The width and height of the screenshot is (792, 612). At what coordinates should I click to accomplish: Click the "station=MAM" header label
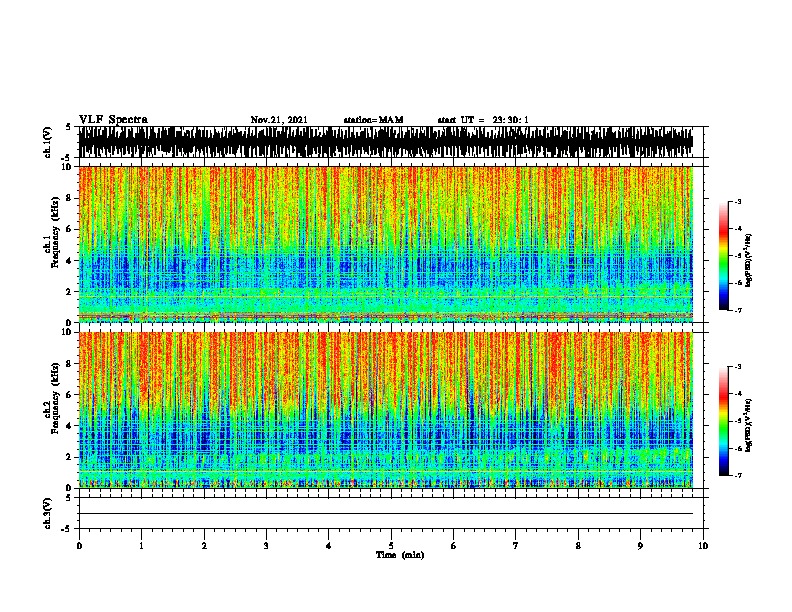(x=373, y=120)
